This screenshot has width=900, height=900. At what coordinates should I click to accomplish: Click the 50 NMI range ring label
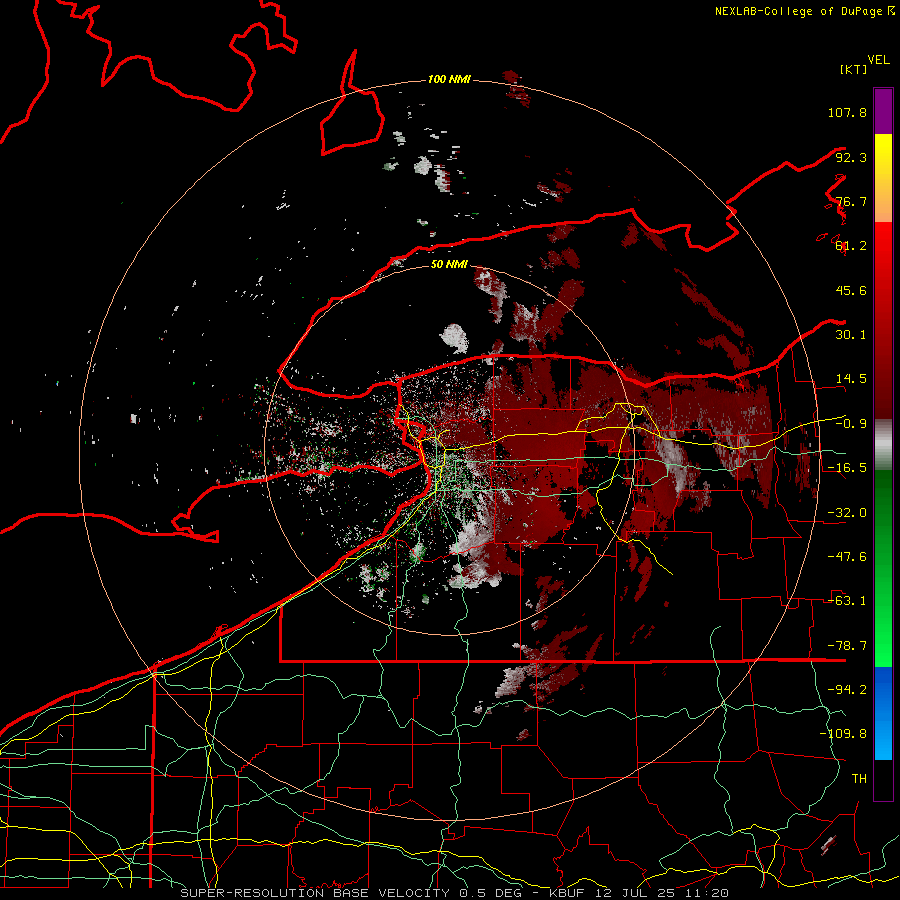point(449,264)
